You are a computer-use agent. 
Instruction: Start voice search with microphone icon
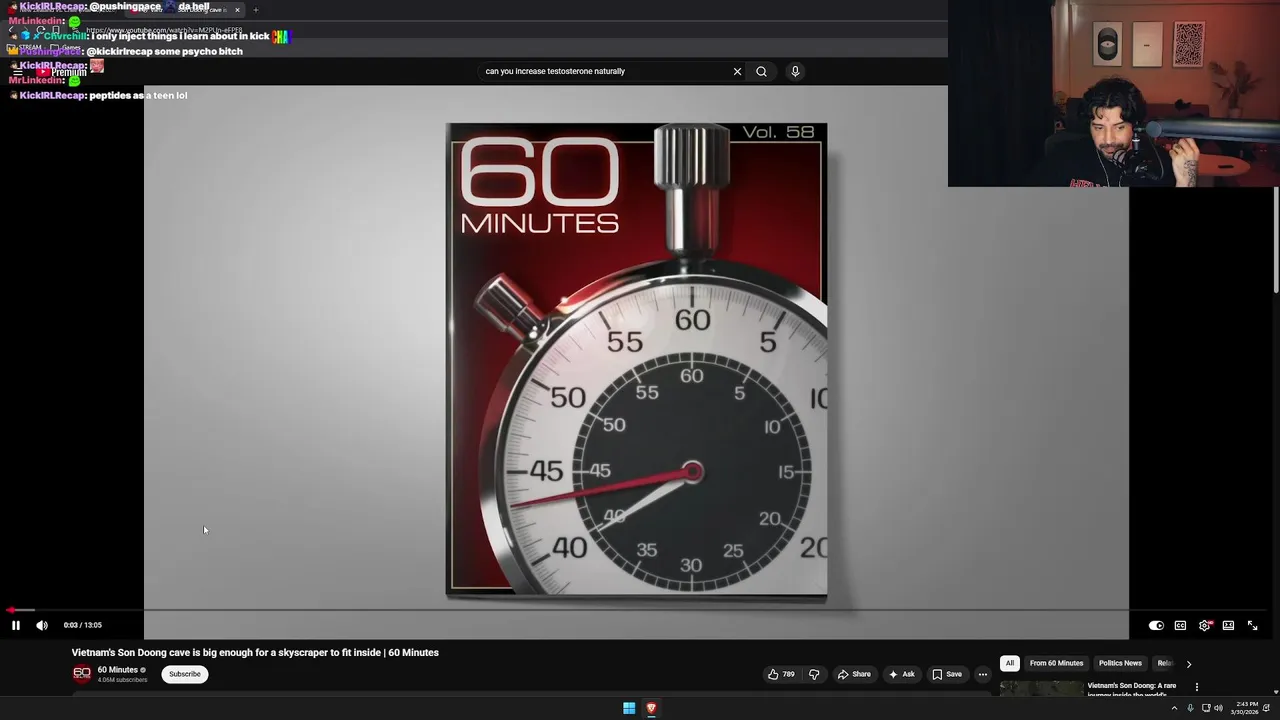point(795,71)
